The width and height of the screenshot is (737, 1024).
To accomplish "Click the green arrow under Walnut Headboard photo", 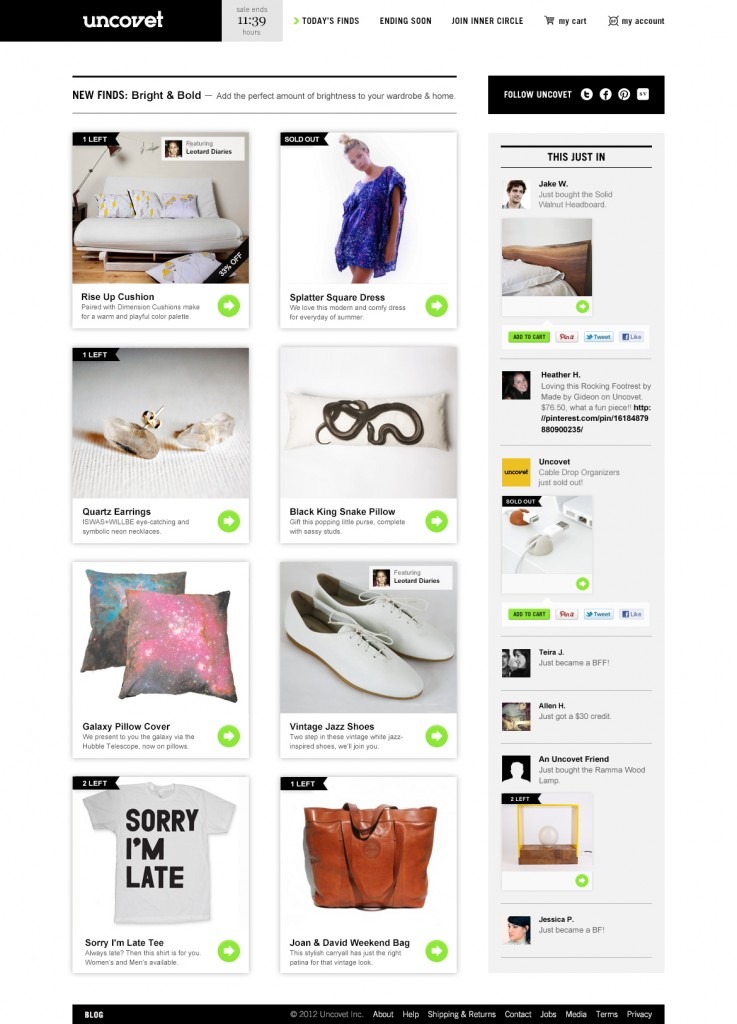I will 582,306.
